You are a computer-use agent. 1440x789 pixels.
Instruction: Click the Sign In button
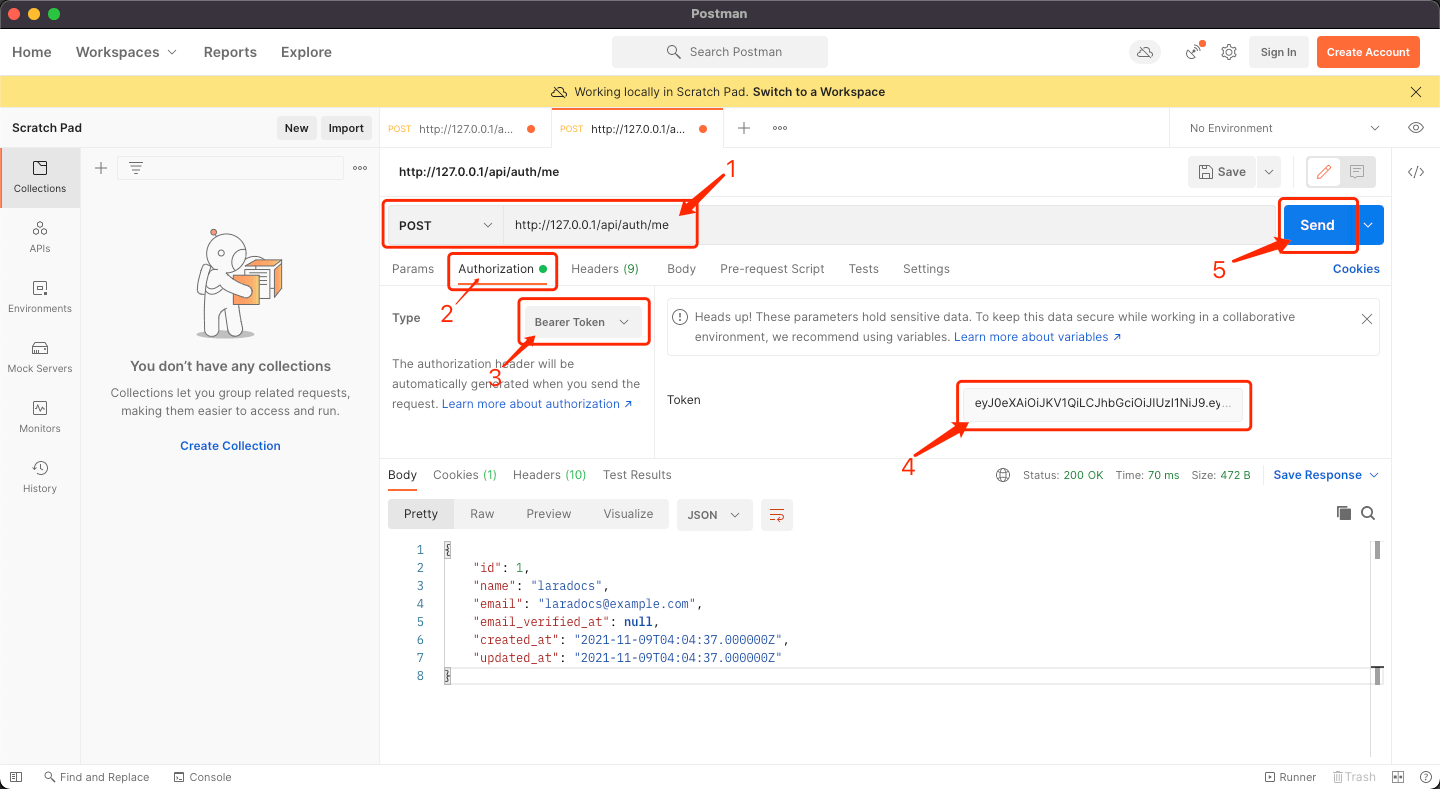pyautogui.click(x=1278, y=52)
